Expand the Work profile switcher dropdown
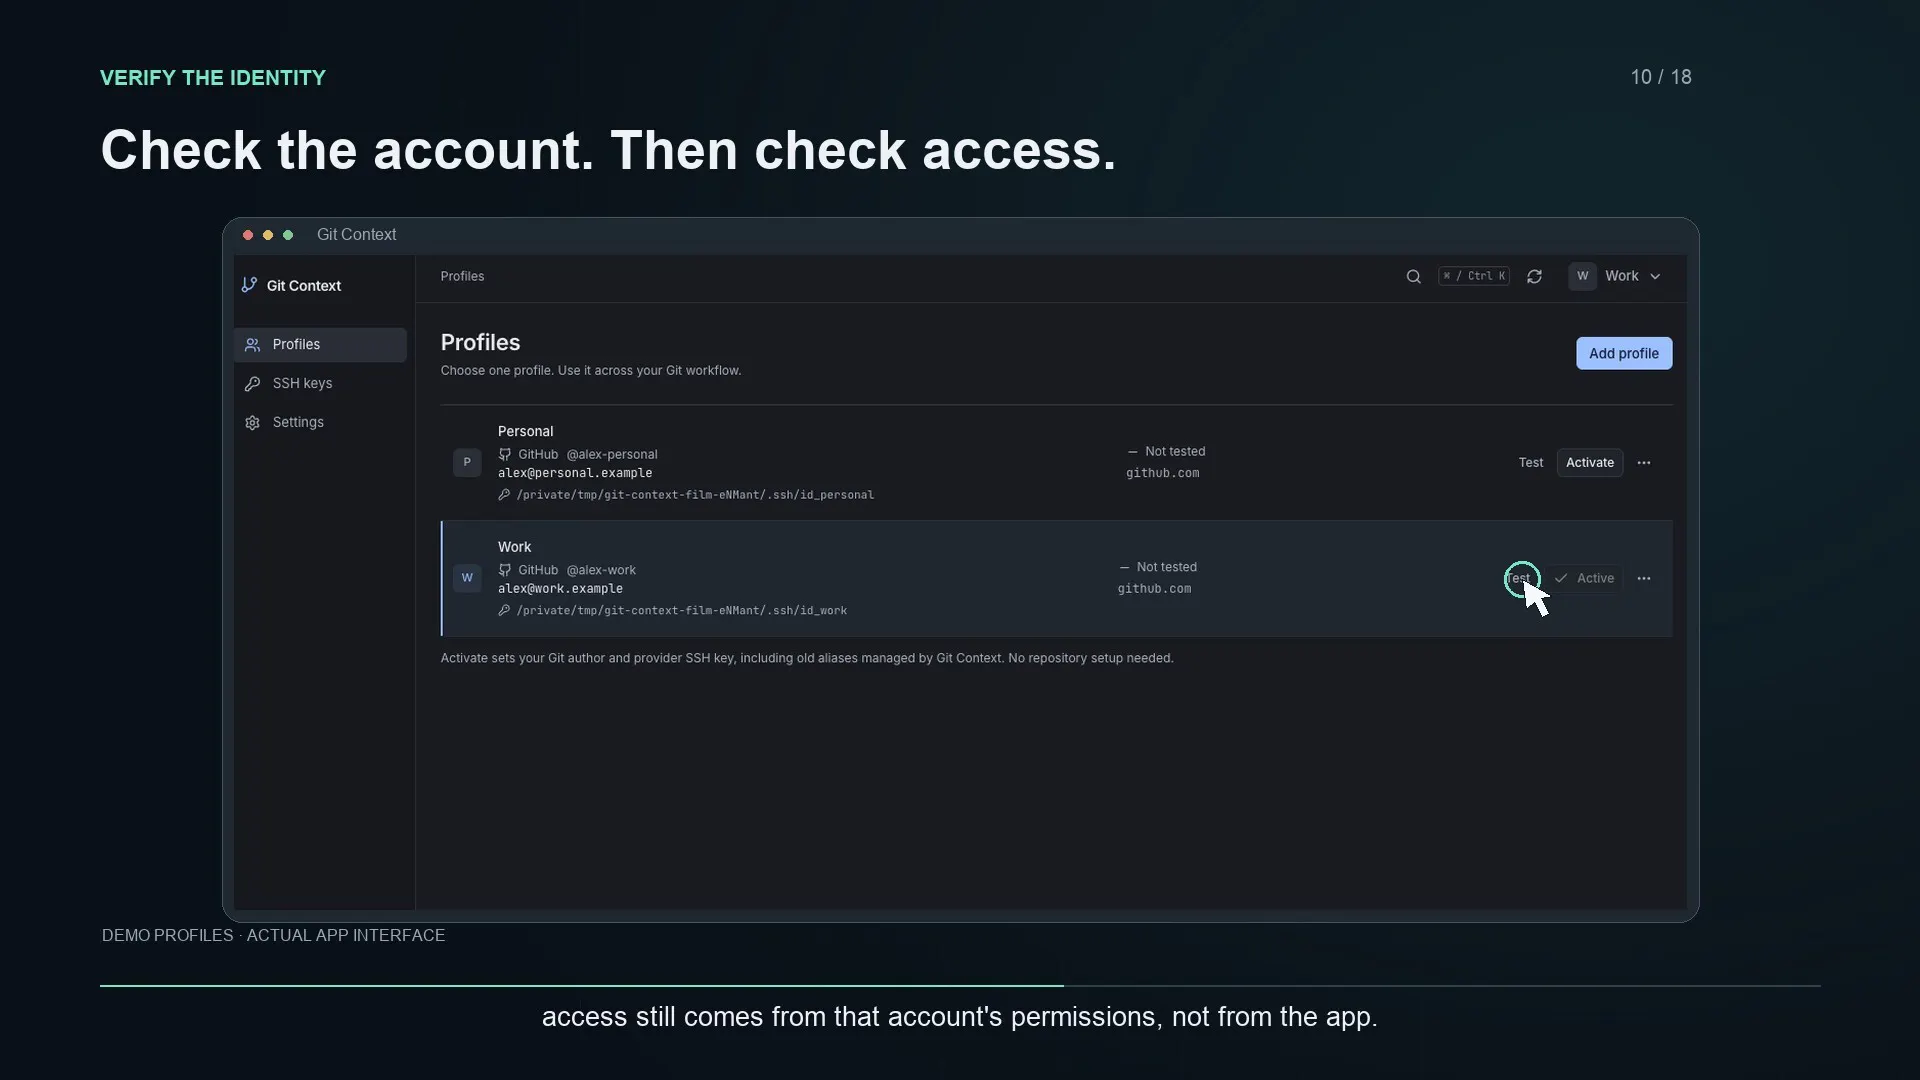 [x=1616, y=276]
